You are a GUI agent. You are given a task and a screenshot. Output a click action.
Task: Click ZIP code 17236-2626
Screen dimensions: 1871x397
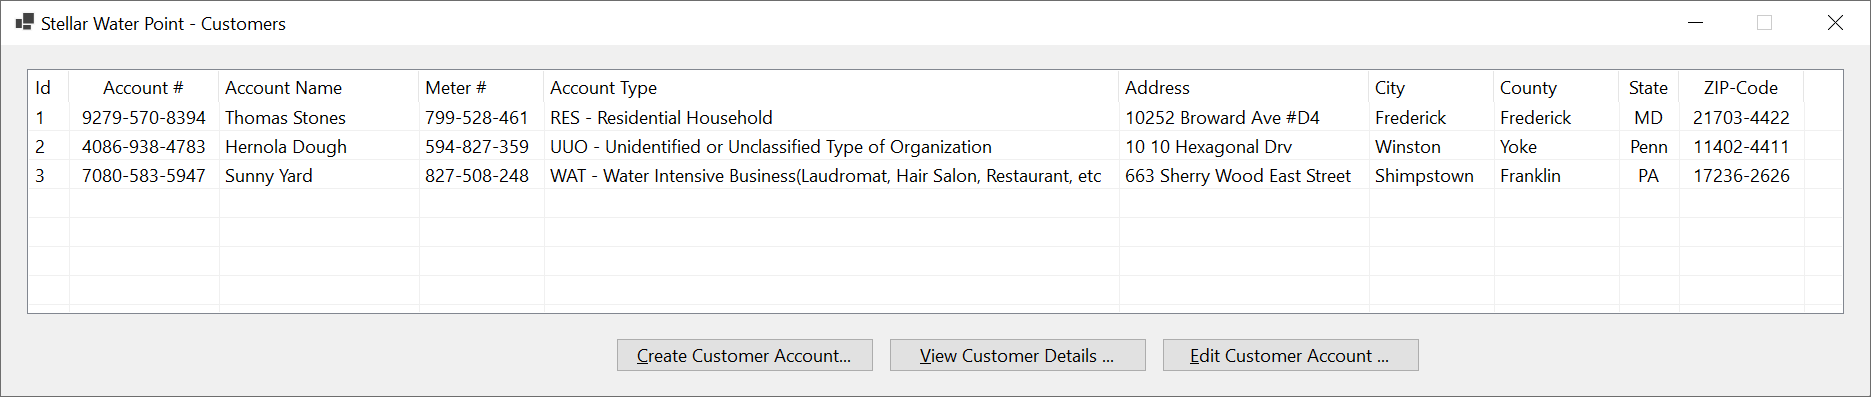pos(1741,175)
